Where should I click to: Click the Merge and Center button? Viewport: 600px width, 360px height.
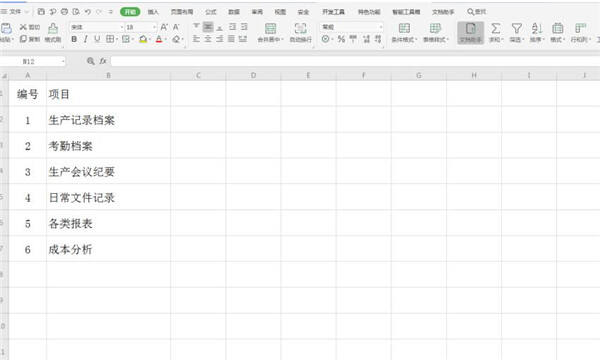(271, 32)
